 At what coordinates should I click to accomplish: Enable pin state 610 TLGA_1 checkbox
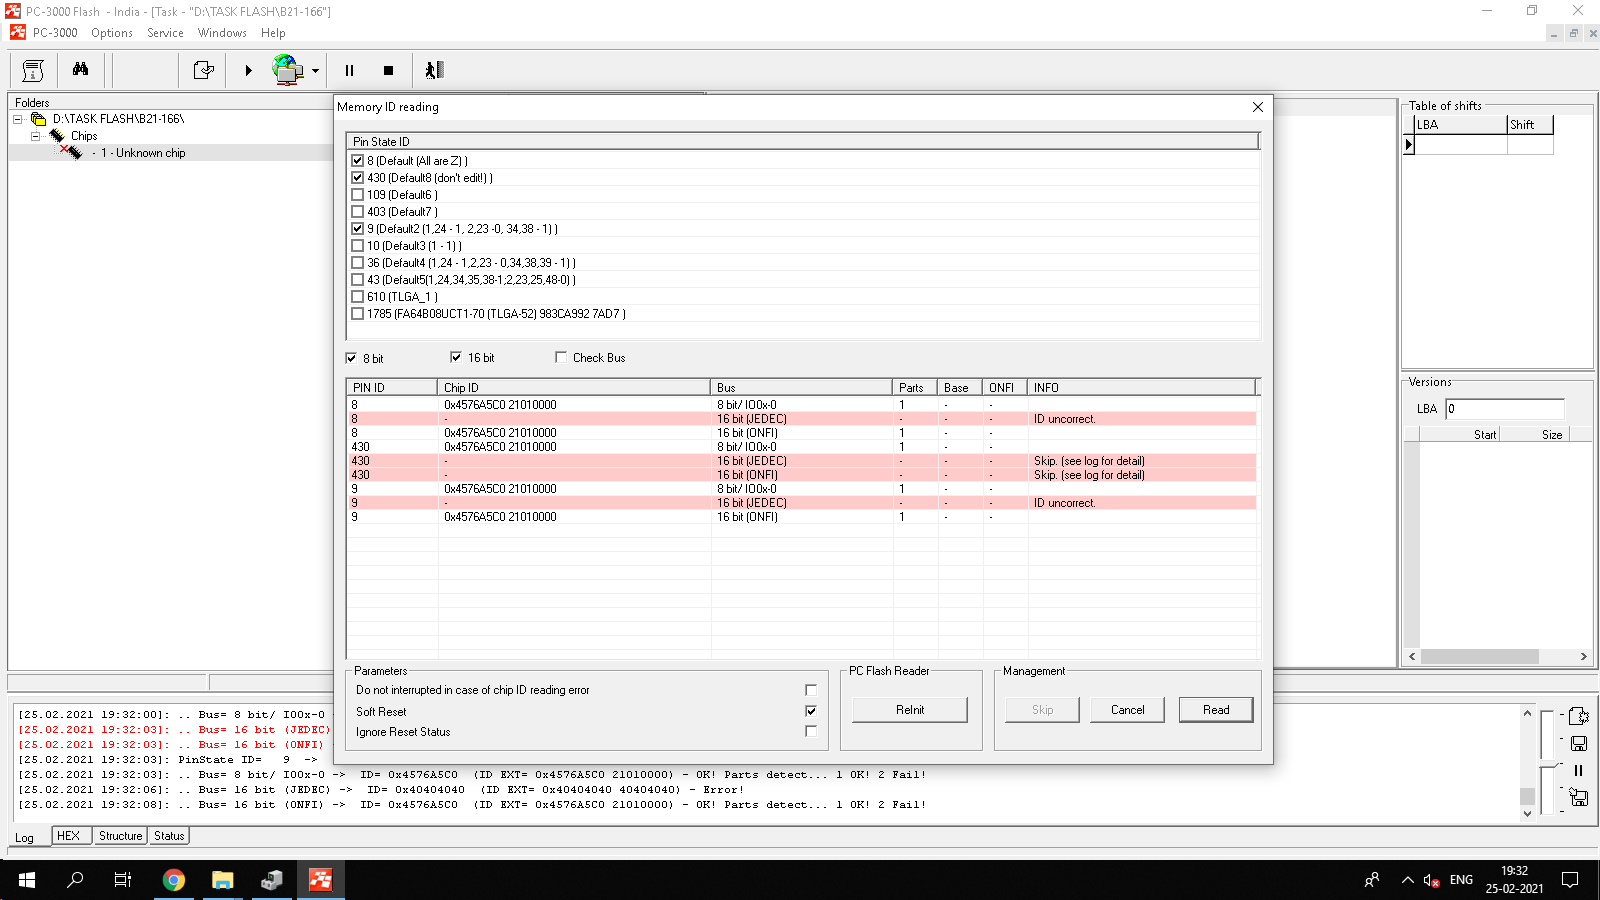click(357, 296)
